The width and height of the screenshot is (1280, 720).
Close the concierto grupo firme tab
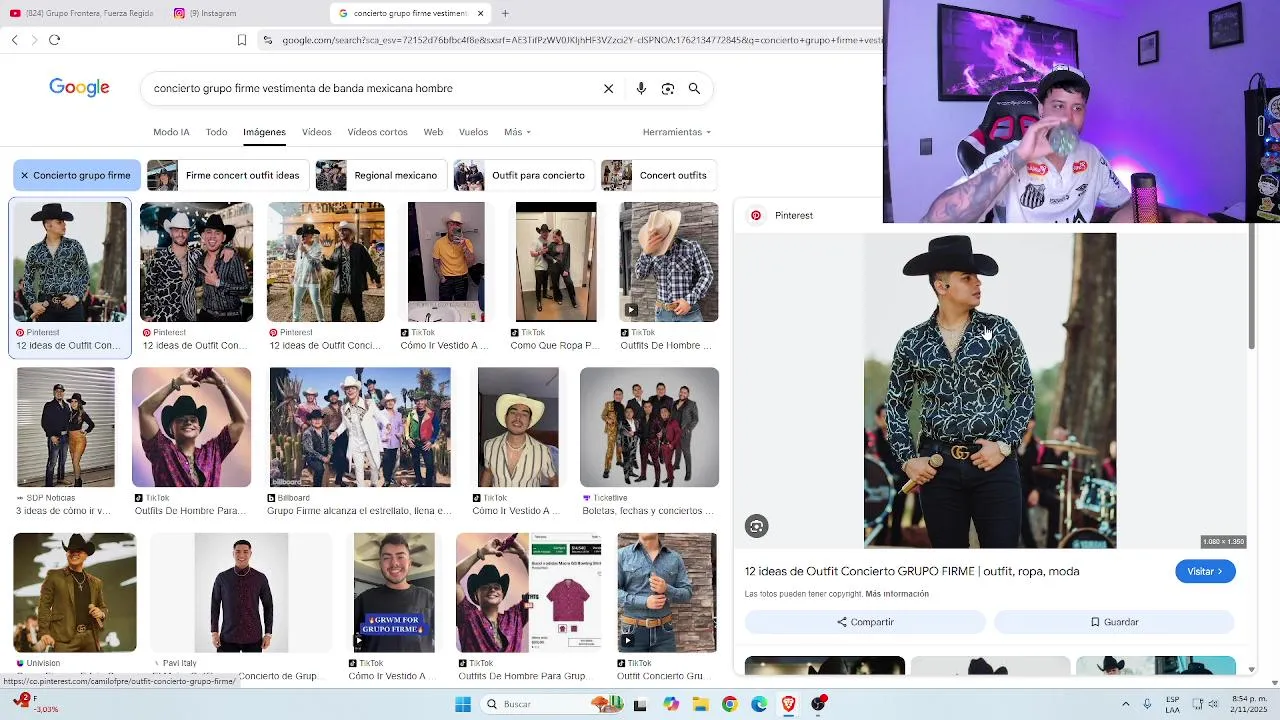click(x=480, y=13)
